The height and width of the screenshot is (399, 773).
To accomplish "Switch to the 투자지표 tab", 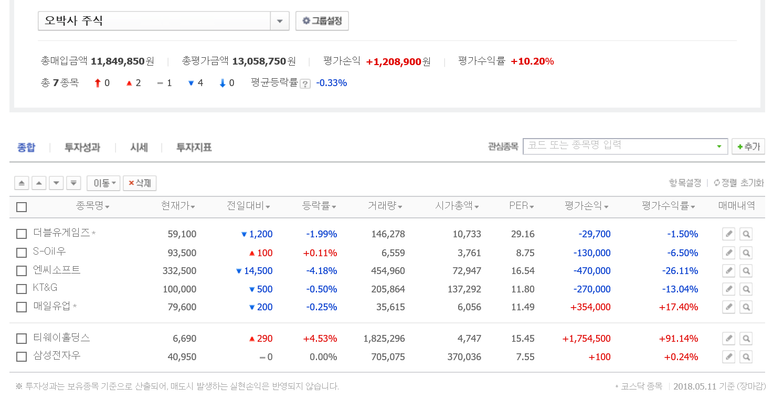I will pos(194,147).
